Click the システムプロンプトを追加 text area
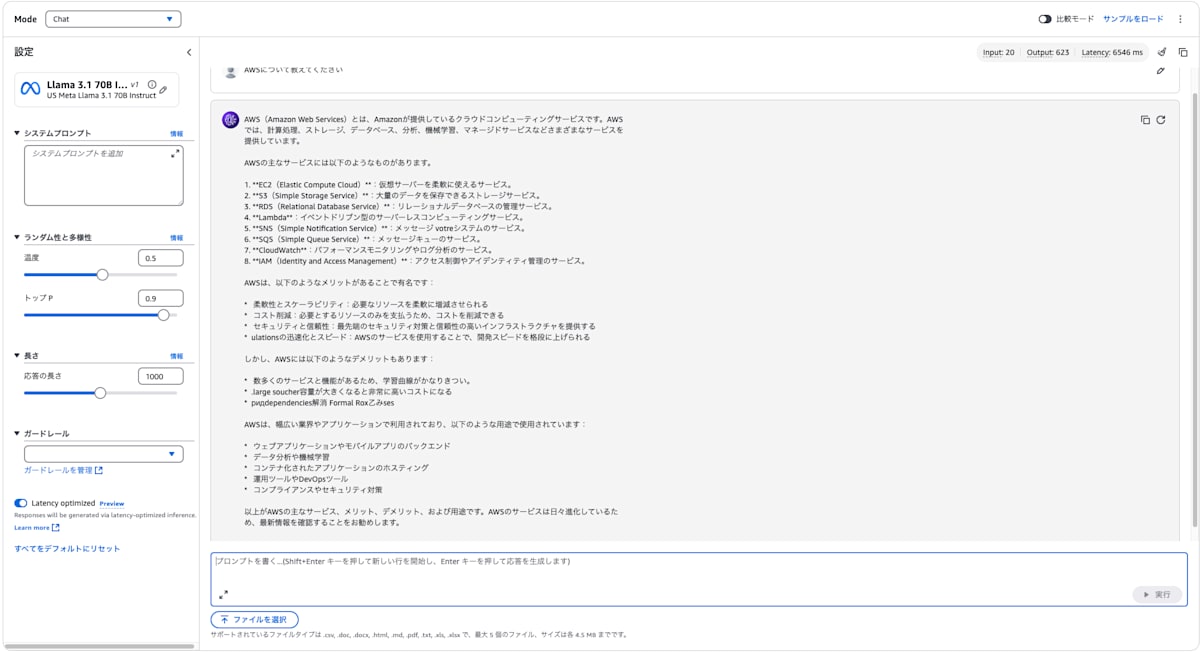 pos(104,176)
